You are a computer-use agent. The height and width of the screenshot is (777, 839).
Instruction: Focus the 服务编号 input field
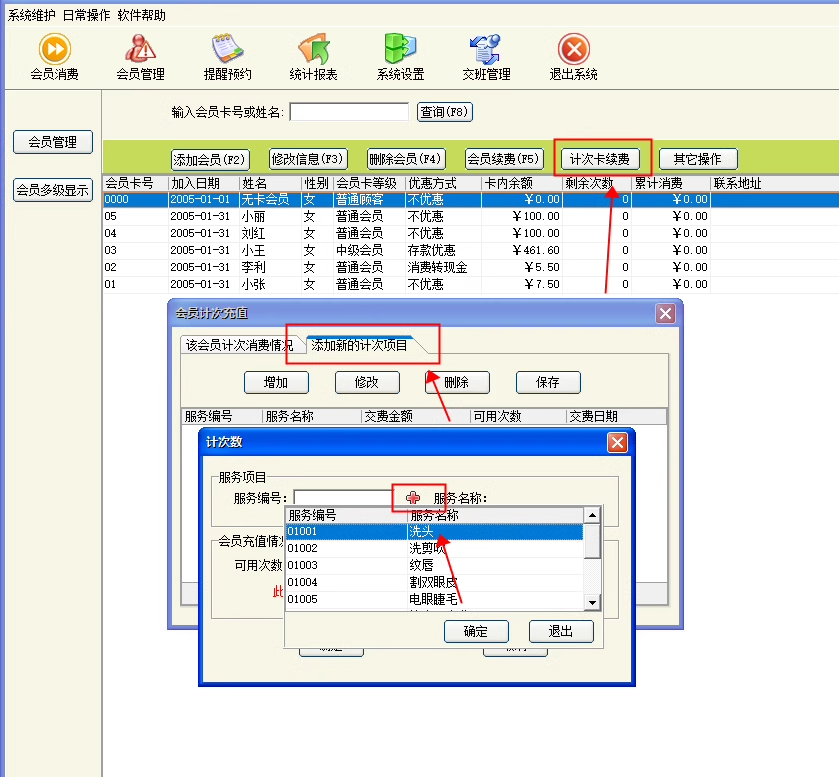point(345,498)
